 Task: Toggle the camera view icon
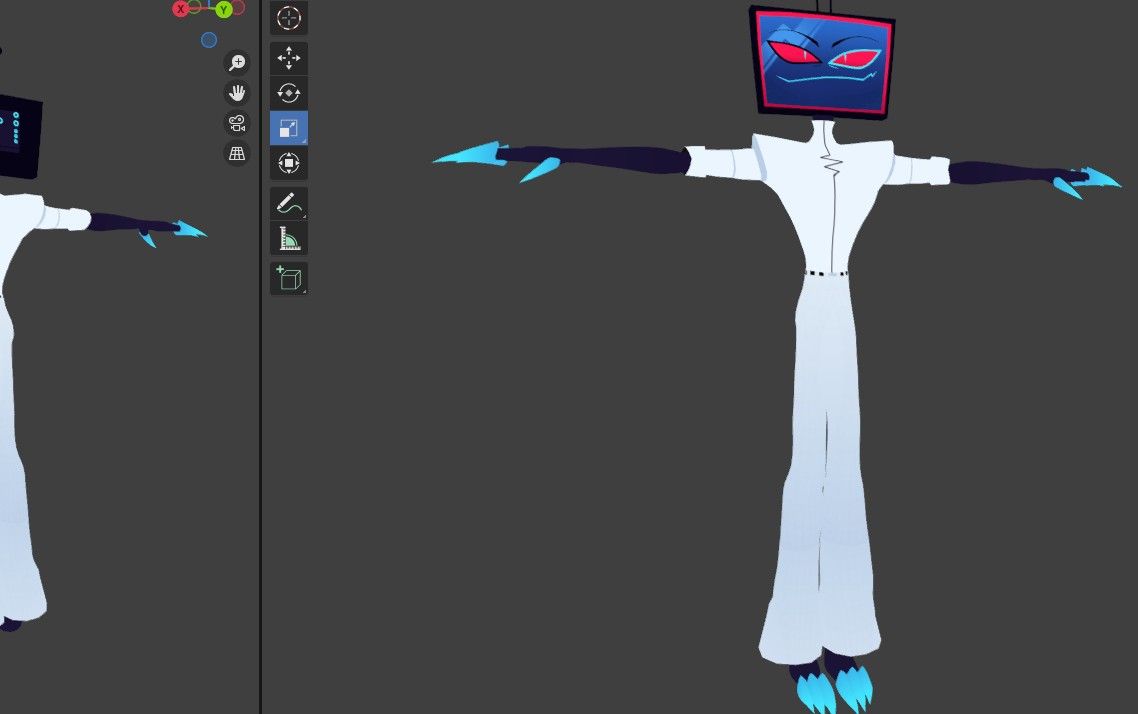click(237, 123)
